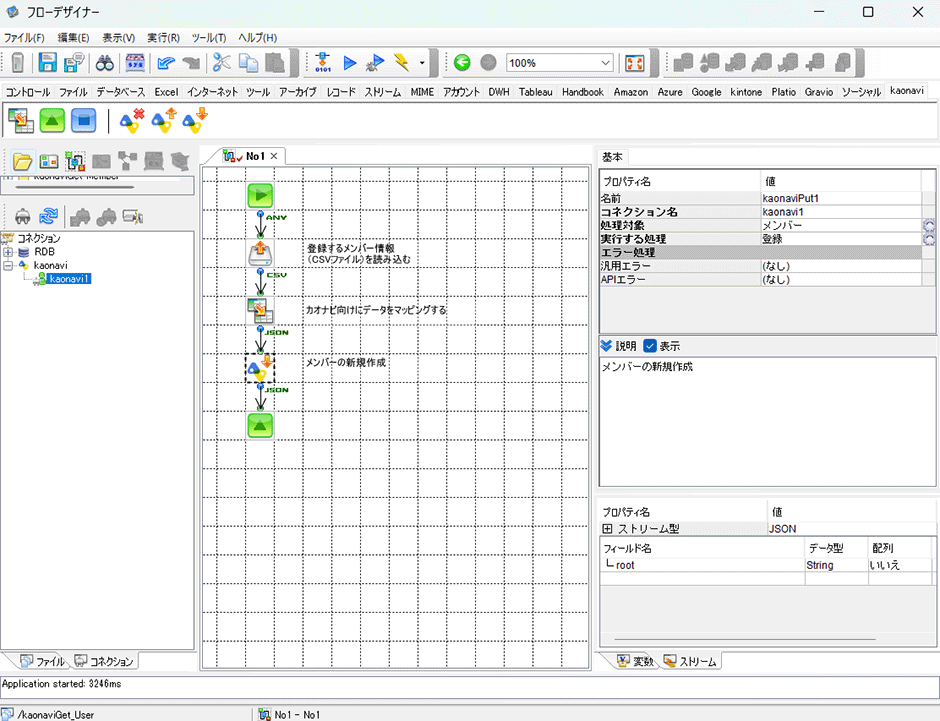Expand the ストリーム型 property row
This screenshot has height=721, width=940.
[607, 528]
